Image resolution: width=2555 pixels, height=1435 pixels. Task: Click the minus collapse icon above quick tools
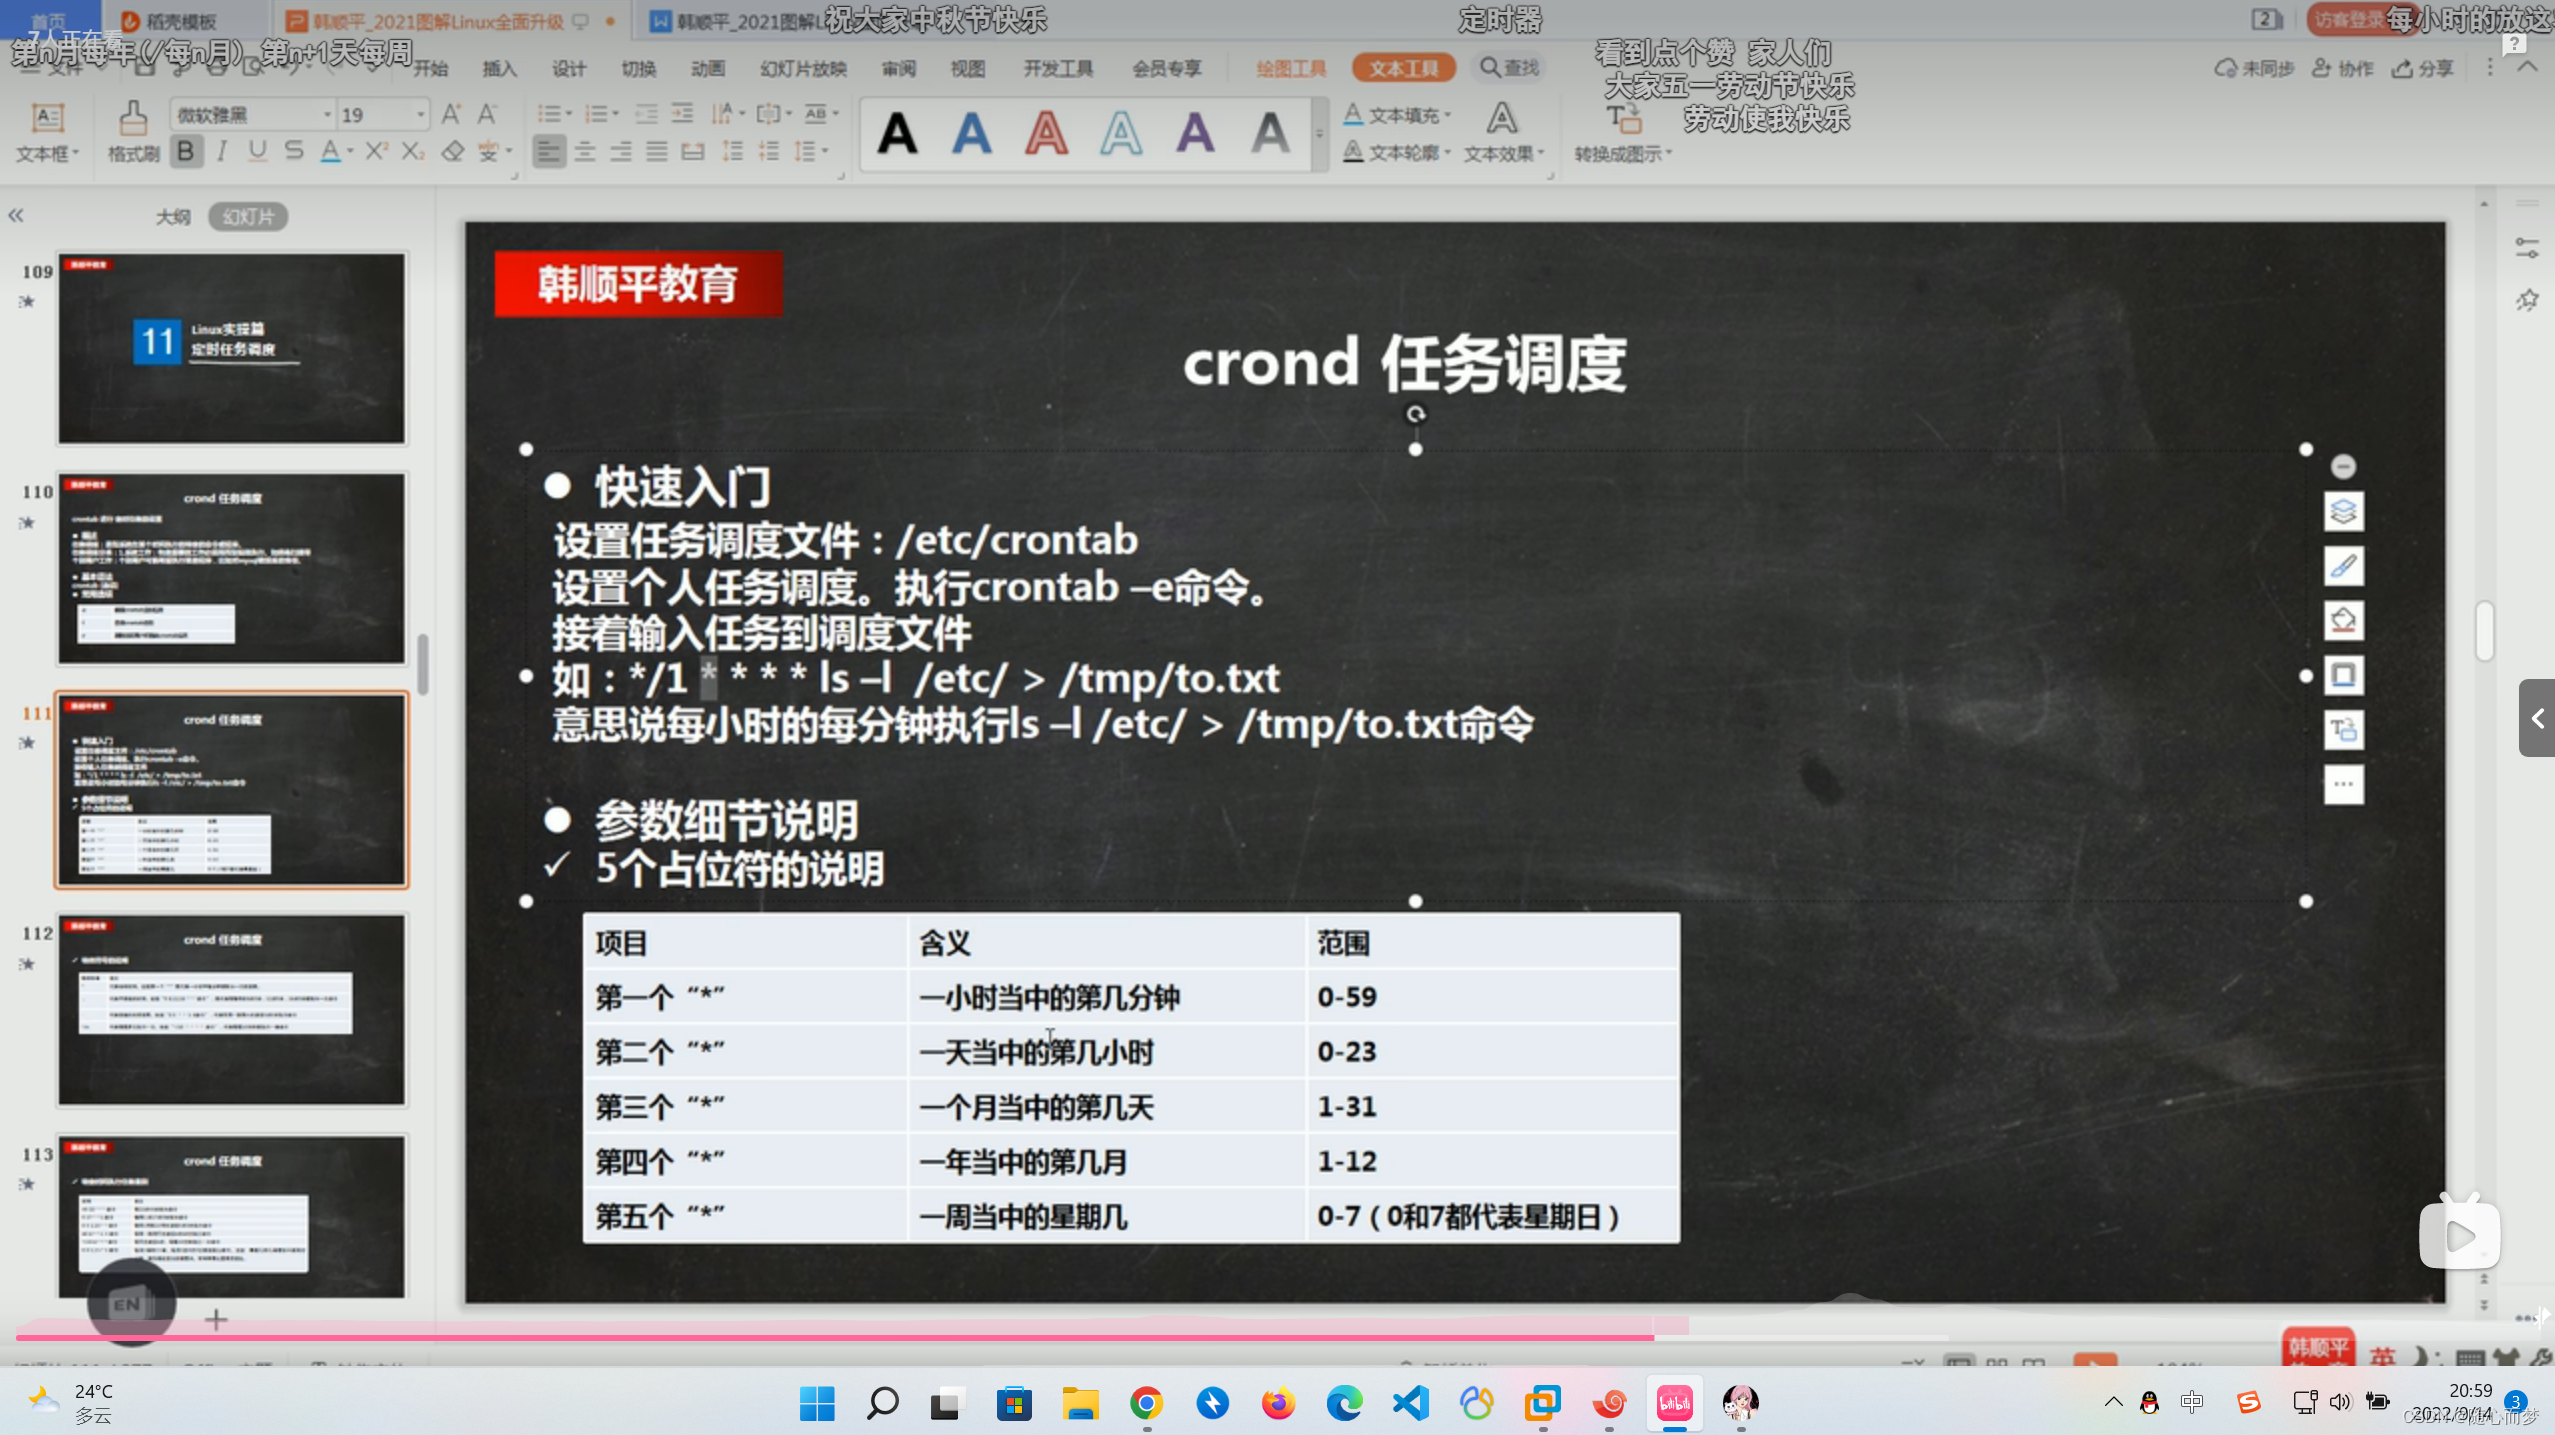coord(2343,467)
